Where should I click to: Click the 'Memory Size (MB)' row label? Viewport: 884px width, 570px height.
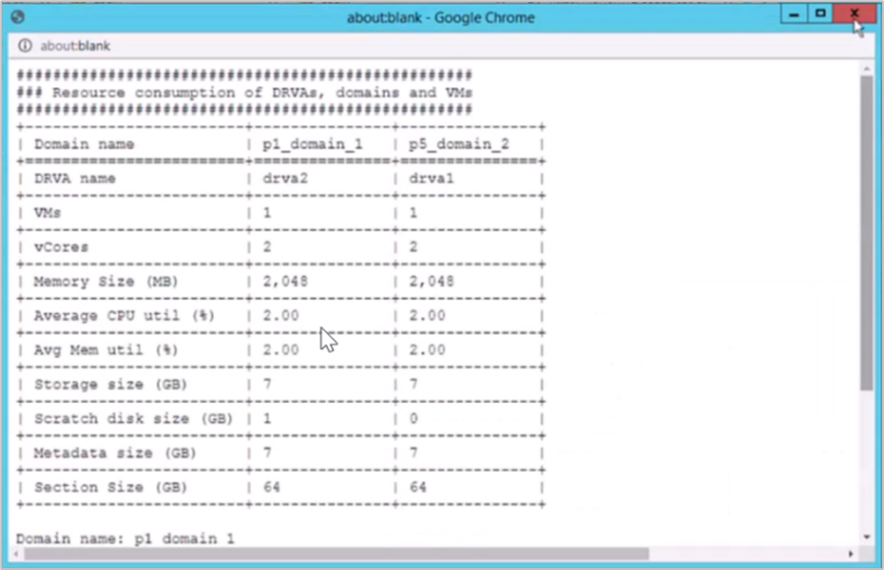(x=106, y=282)
